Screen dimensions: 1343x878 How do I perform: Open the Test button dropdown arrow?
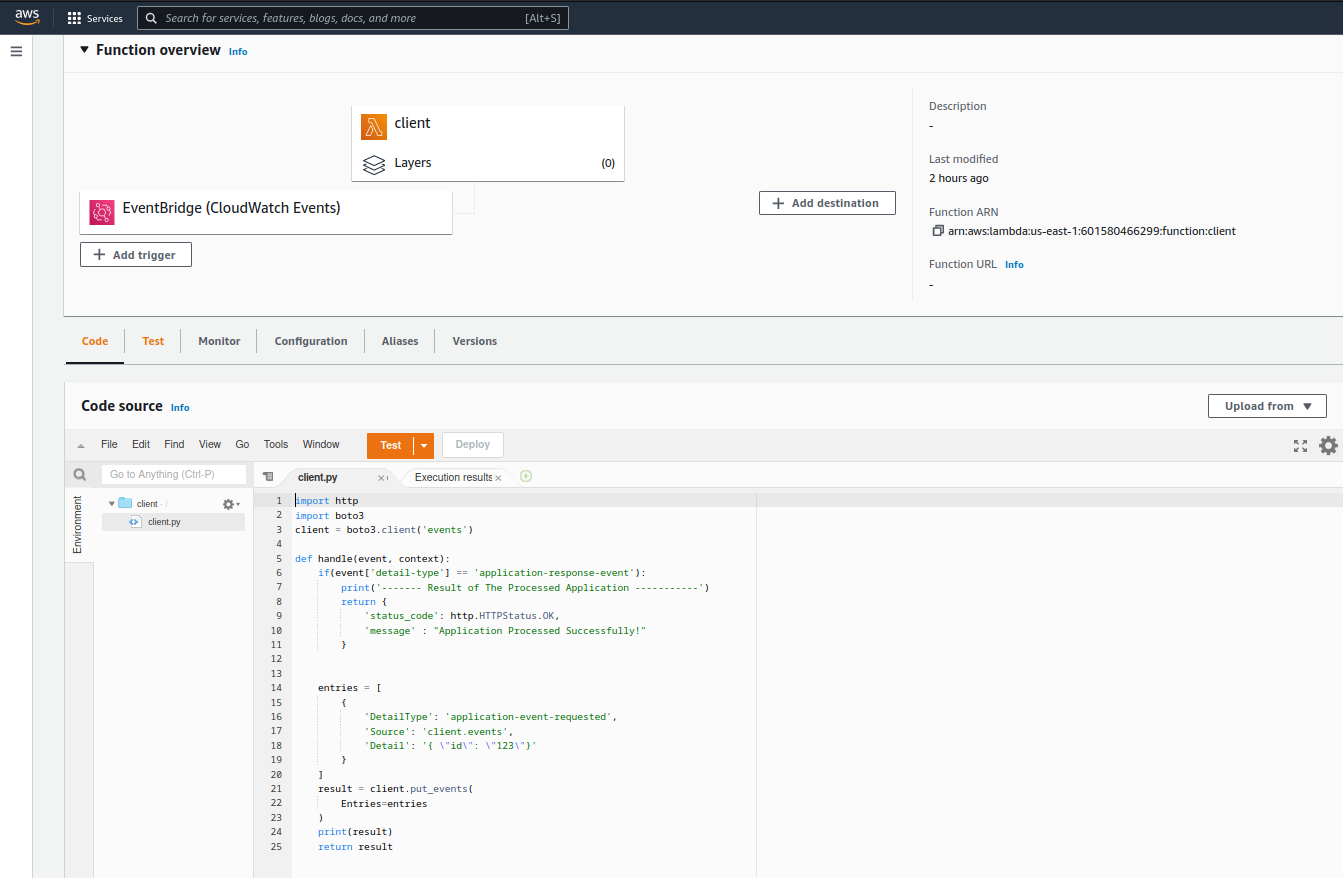pos(424,446)
